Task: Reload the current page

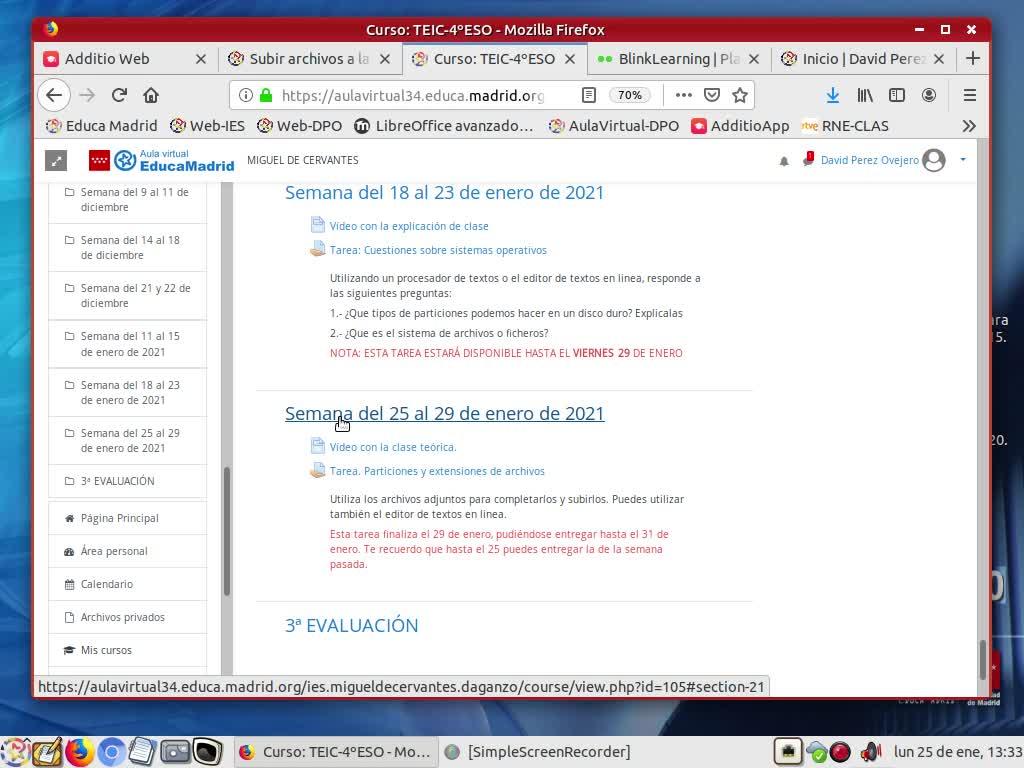Action: (x=119, y=95)
